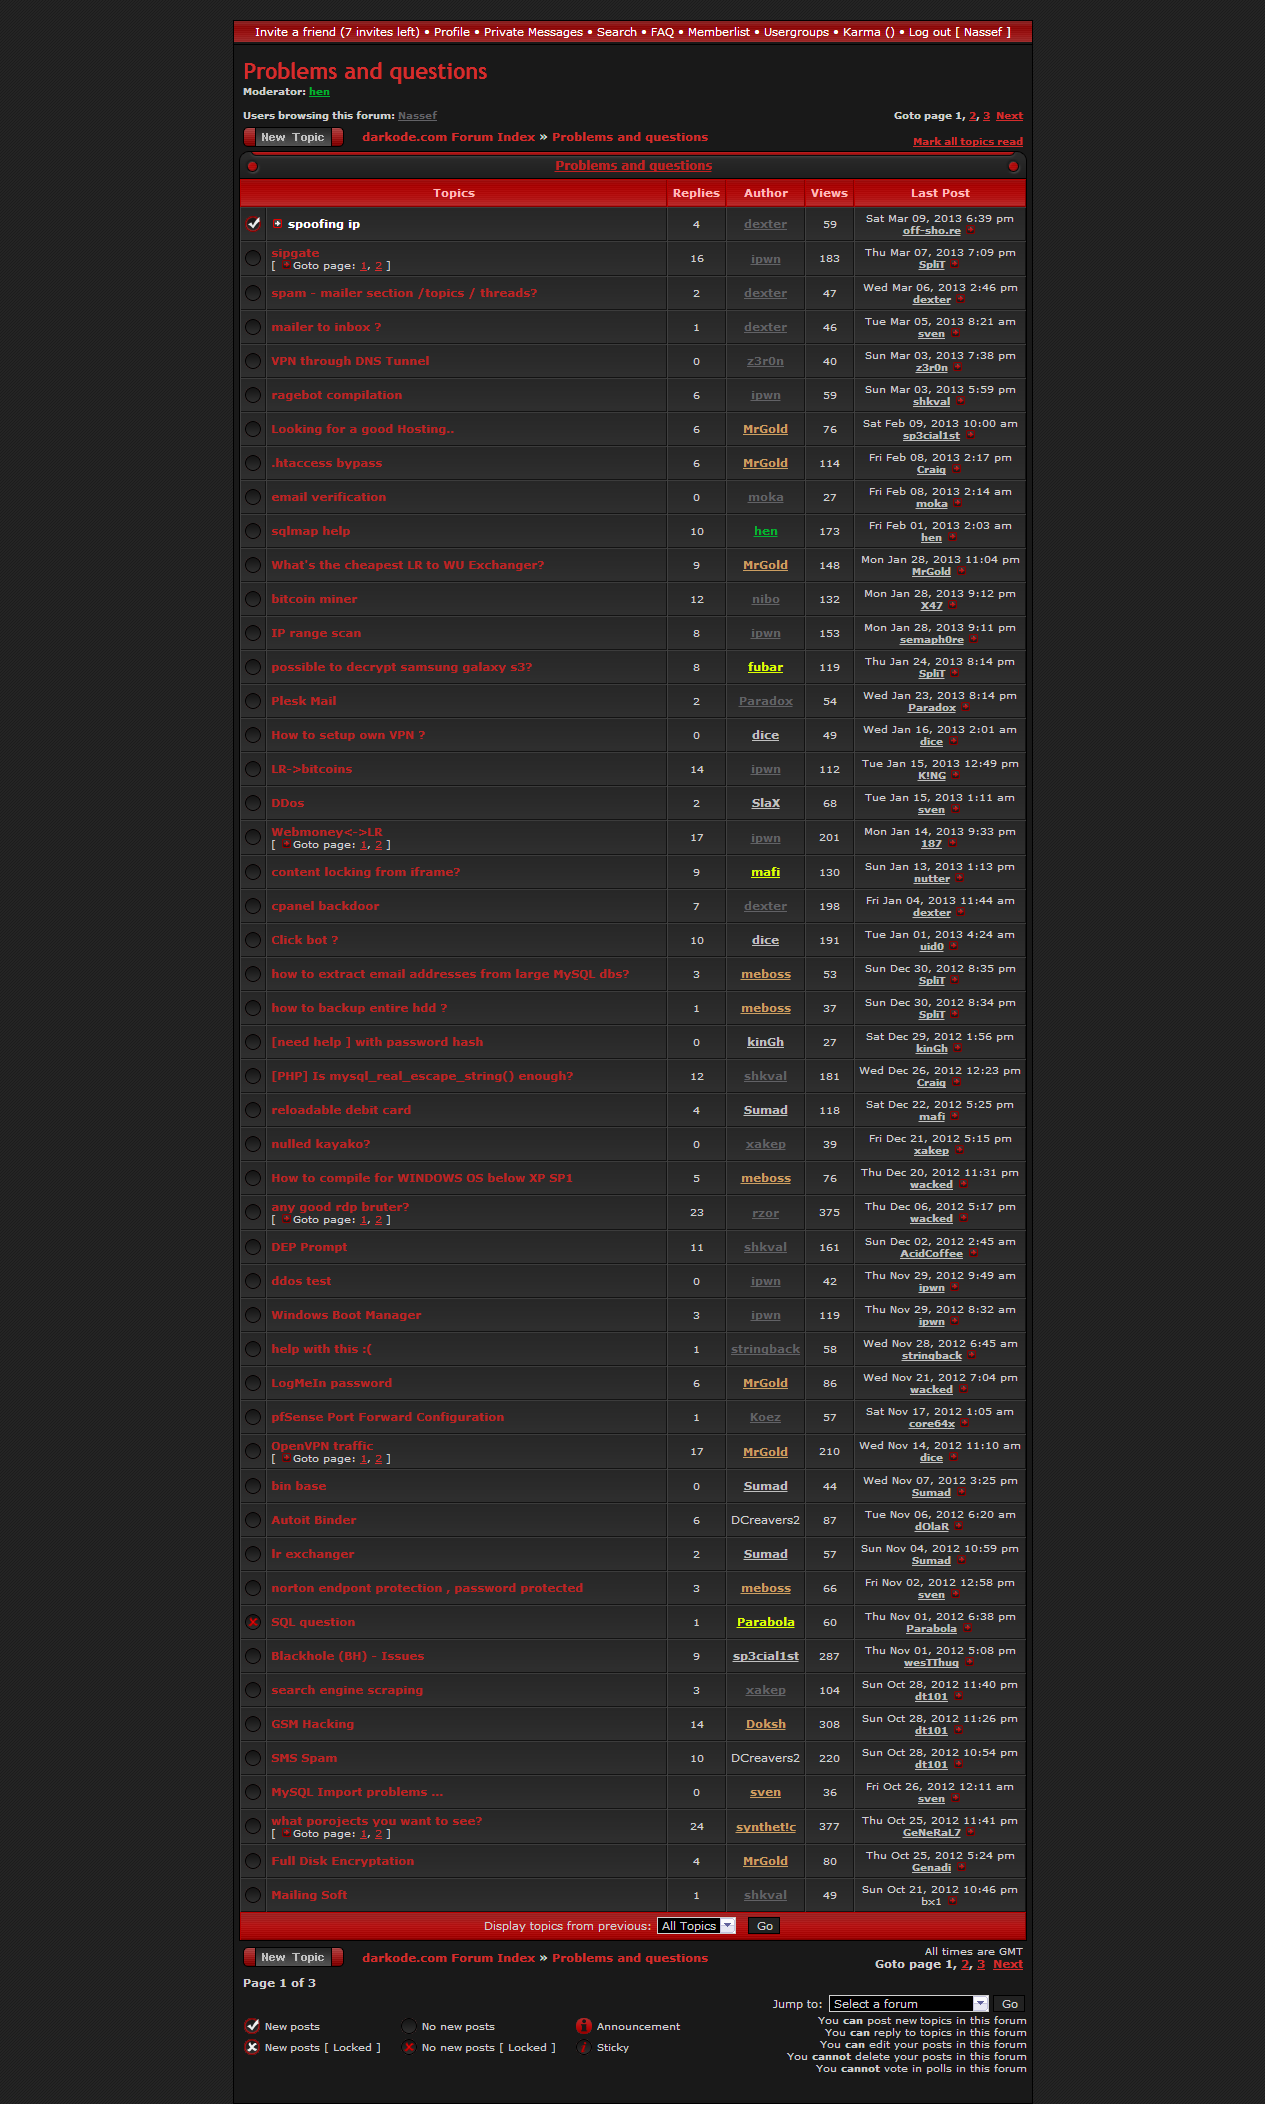
Task: Open the All Topics dropdown
Action: [x=696, y=1926]
